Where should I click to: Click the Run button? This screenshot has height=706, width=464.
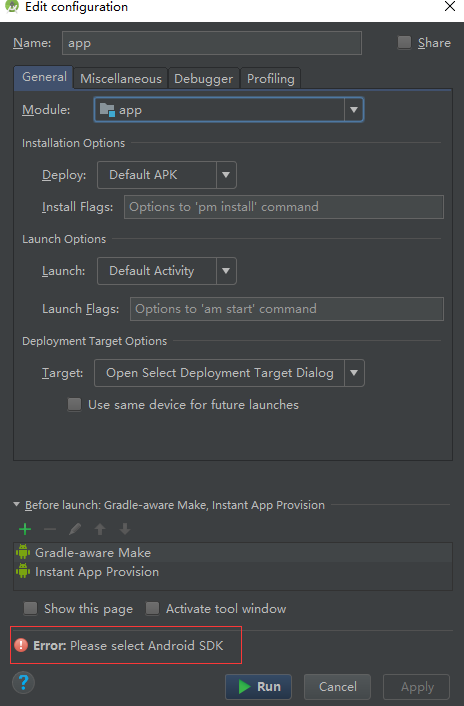pyautogui.click(x=258, y=687)
